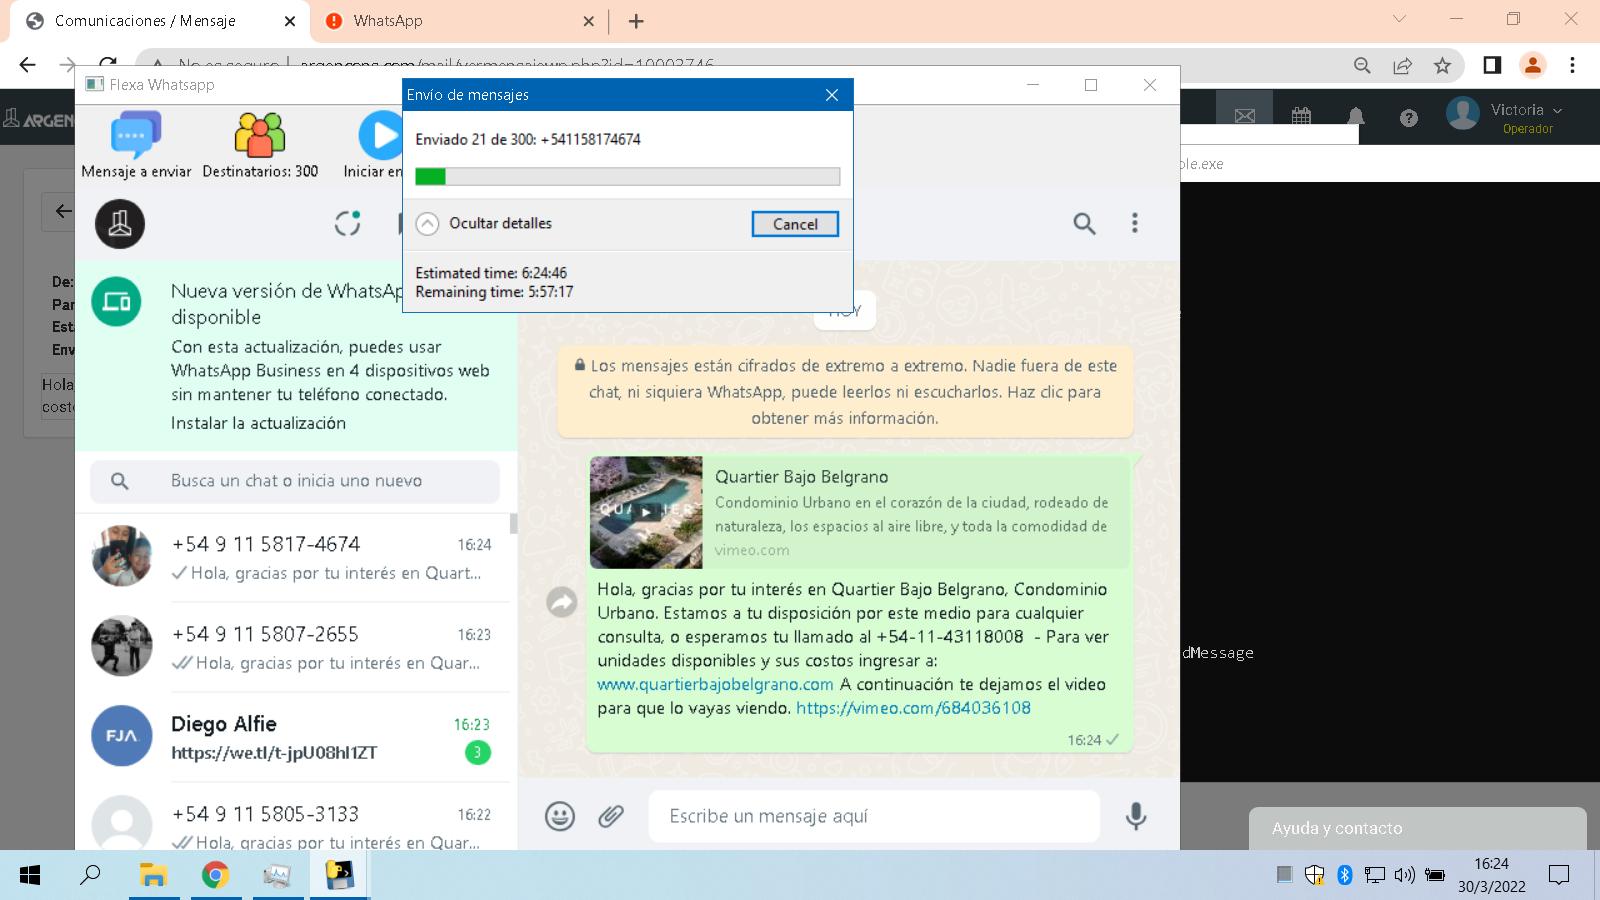Click the sending progress bar
The image size is (1600, 900).
click(x=627, y=176)
